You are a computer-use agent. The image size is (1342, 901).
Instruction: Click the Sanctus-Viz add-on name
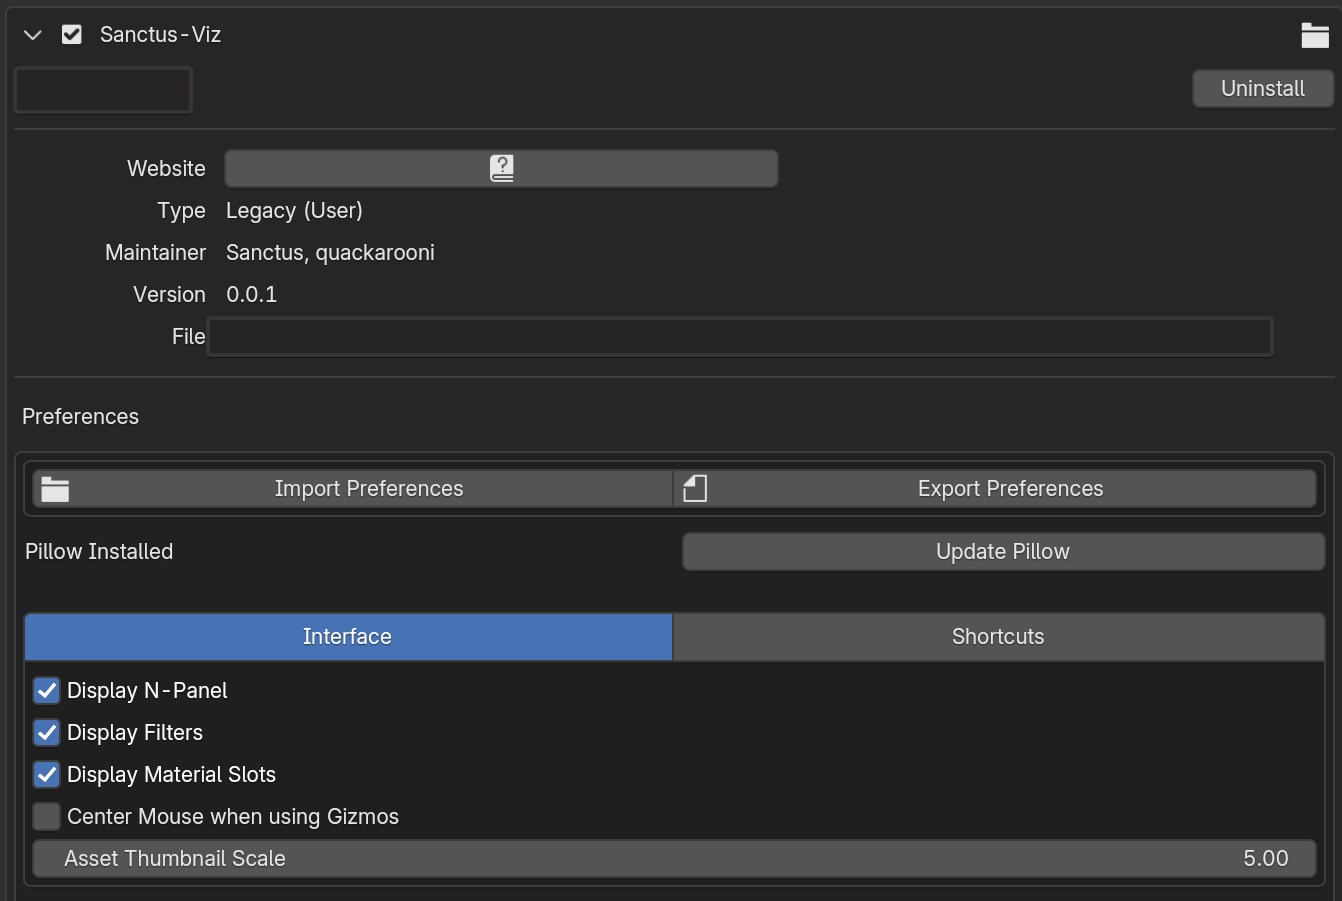(x=160, y=35)
